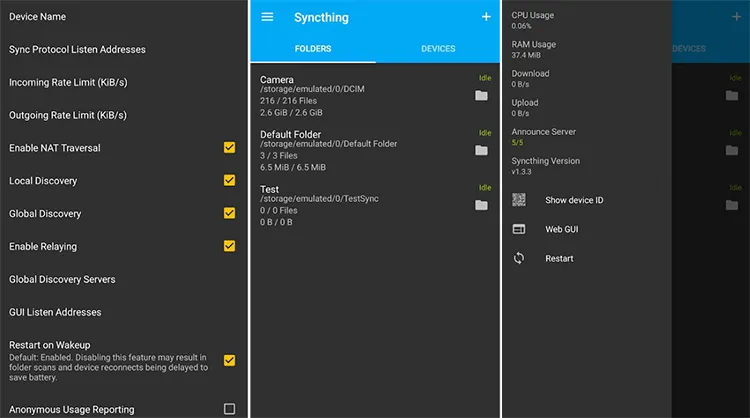The height and width of the screenshot is (418, 750).
Task: Open Sync Protocol Listen Addresses setting
Action: coord(123,49)
